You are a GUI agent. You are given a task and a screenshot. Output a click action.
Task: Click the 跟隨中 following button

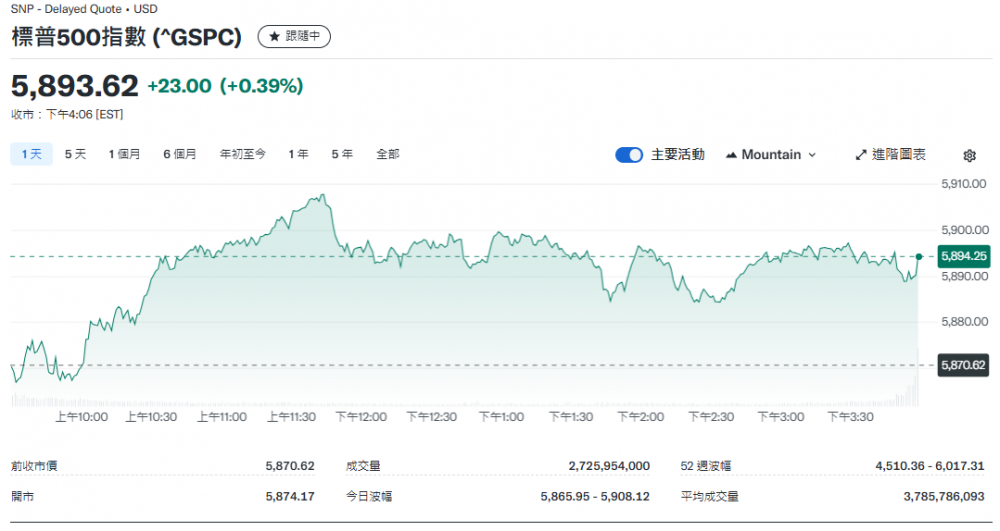[294, 36]
